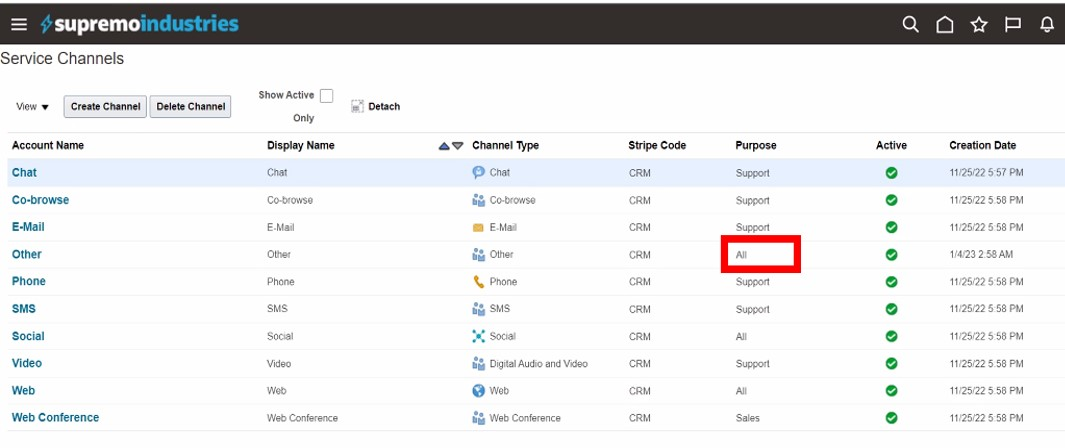The width and height of the screenshot is (1065, 448).
Task: Toggle the Show Active Only checkbox
Action: coord(326,96)
